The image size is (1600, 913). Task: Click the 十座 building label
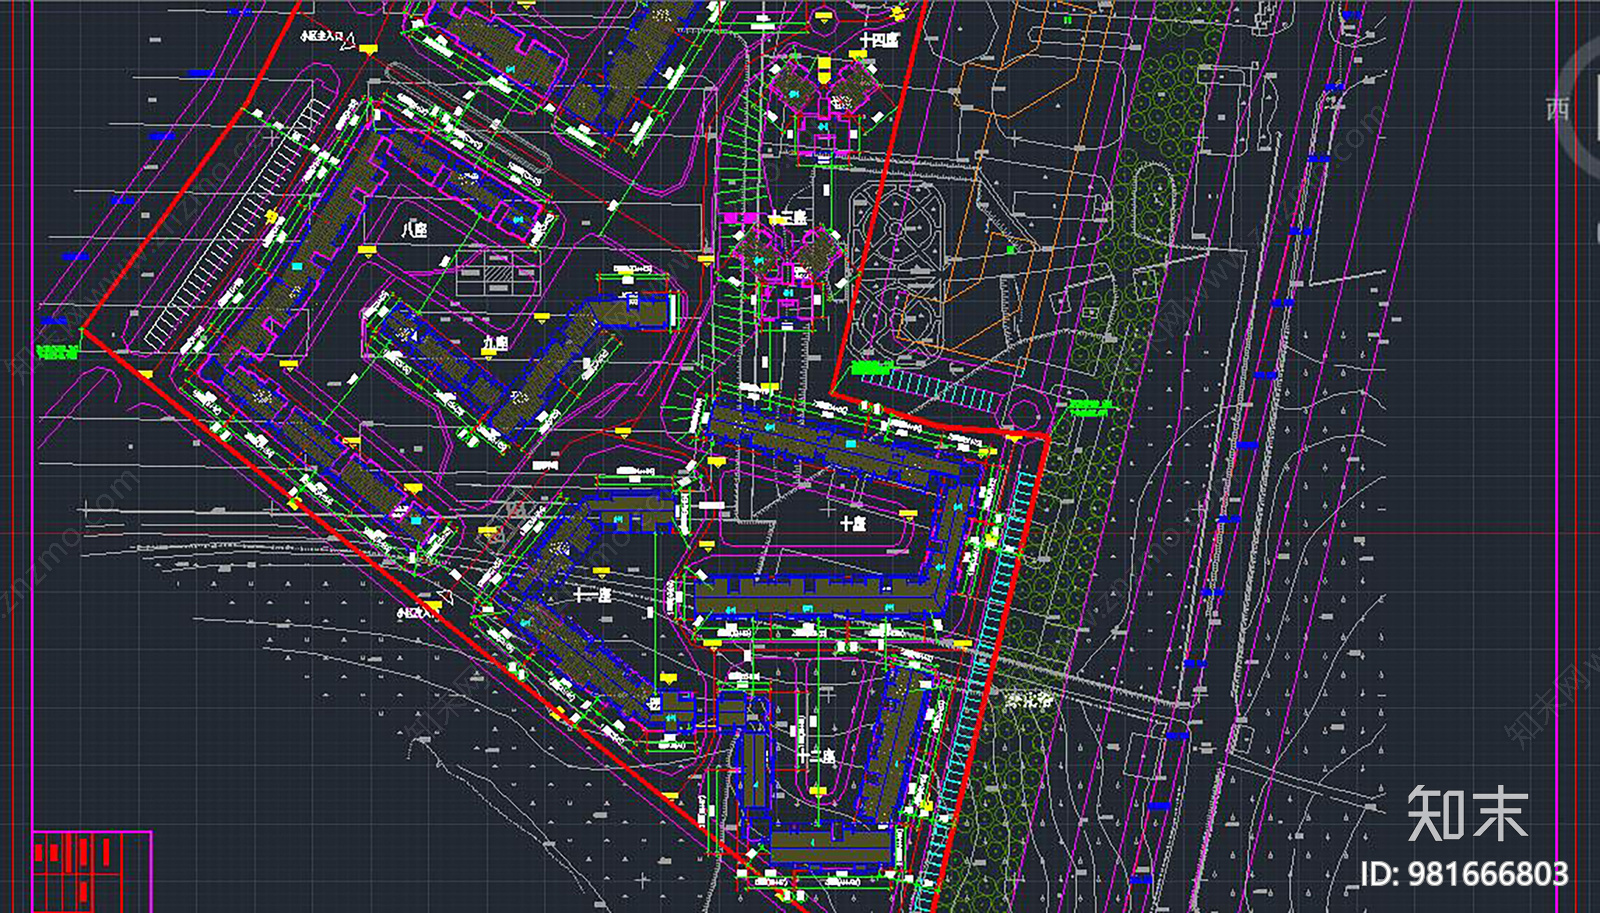click(853, 523)
